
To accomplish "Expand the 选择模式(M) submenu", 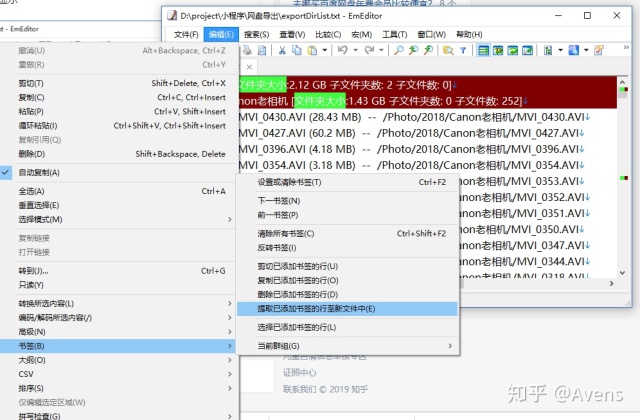I will [117, 220].
